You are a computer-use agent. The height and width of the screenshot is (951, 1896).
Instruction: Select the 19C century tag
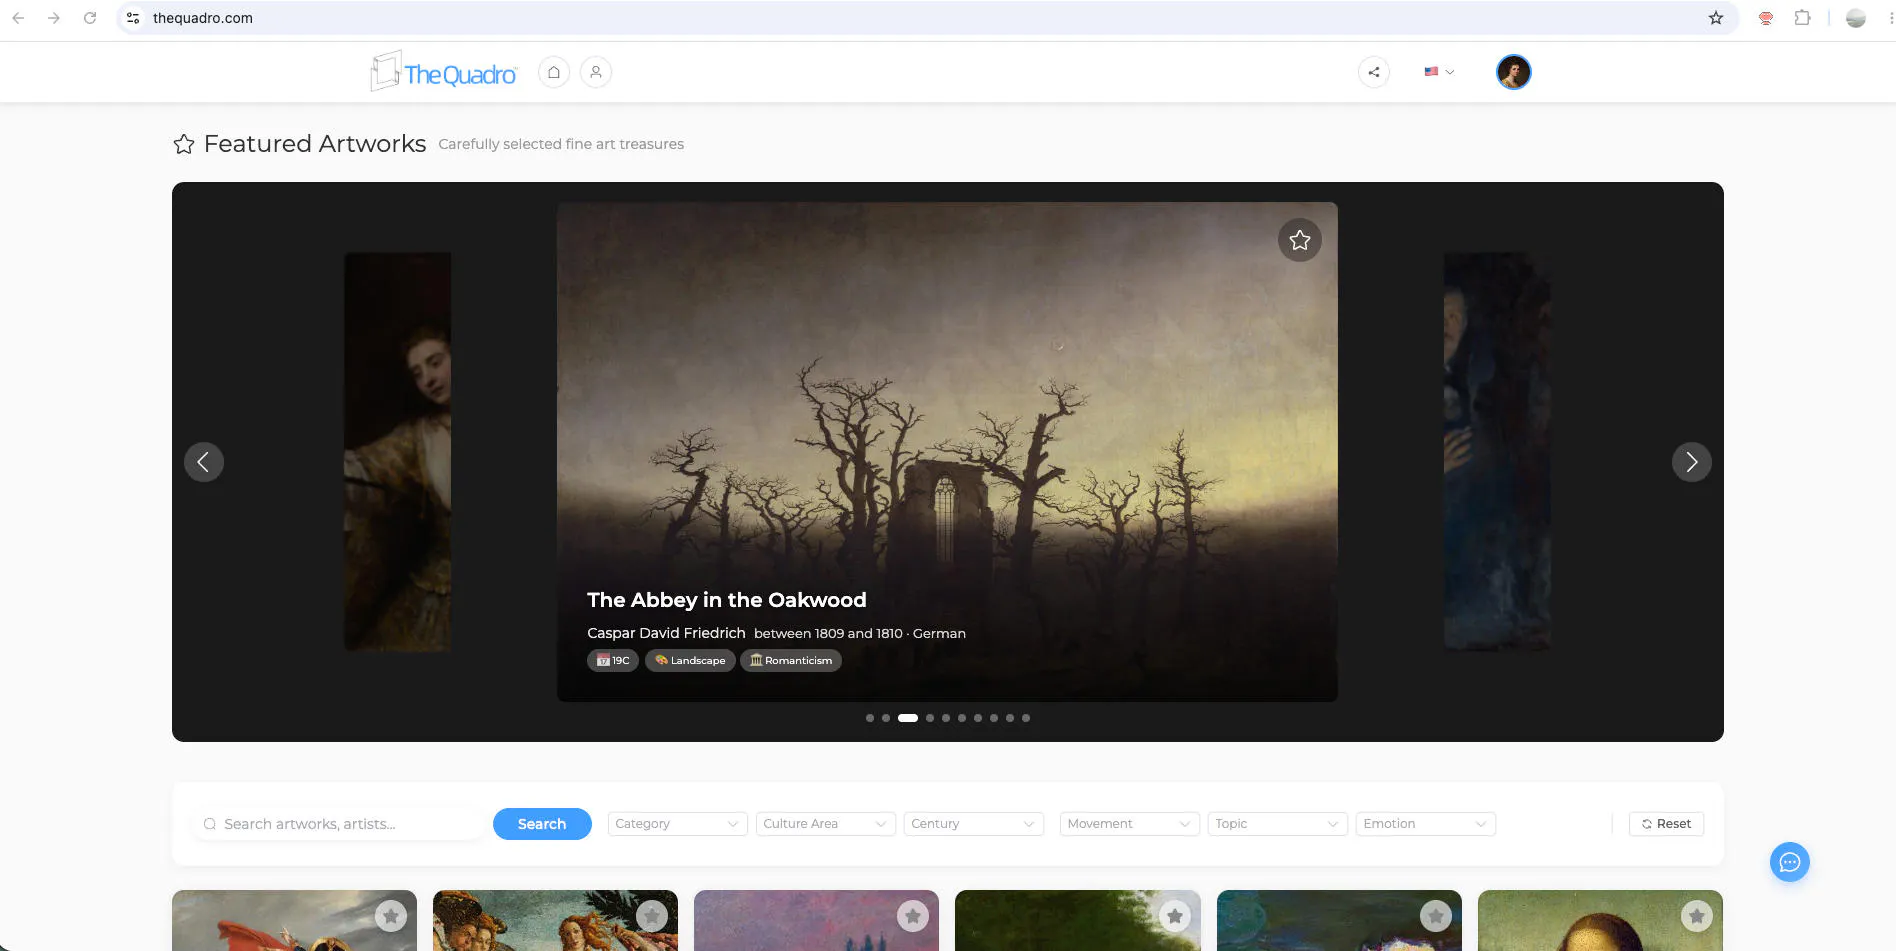[x=613, y=661]
